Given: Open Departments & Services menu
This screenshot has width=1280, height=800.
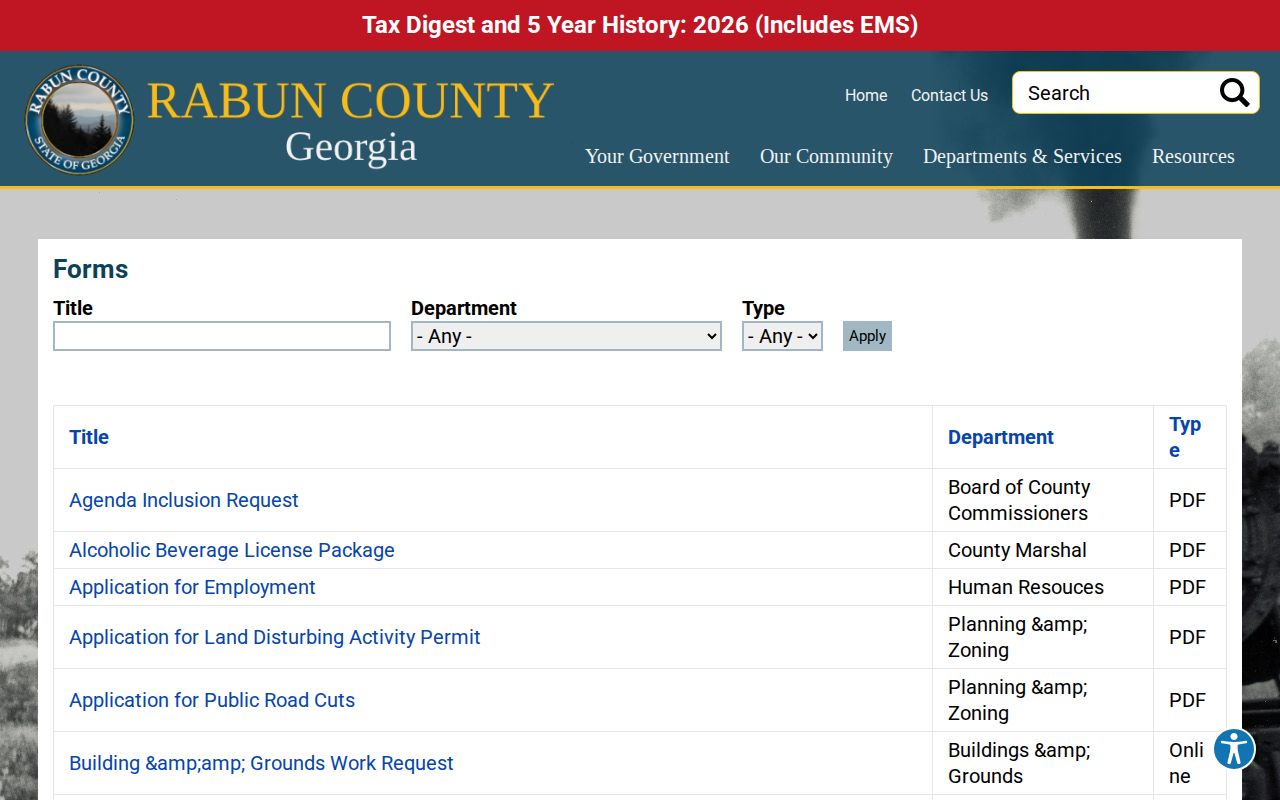Looking at the screenshot, I should 1022,156.
